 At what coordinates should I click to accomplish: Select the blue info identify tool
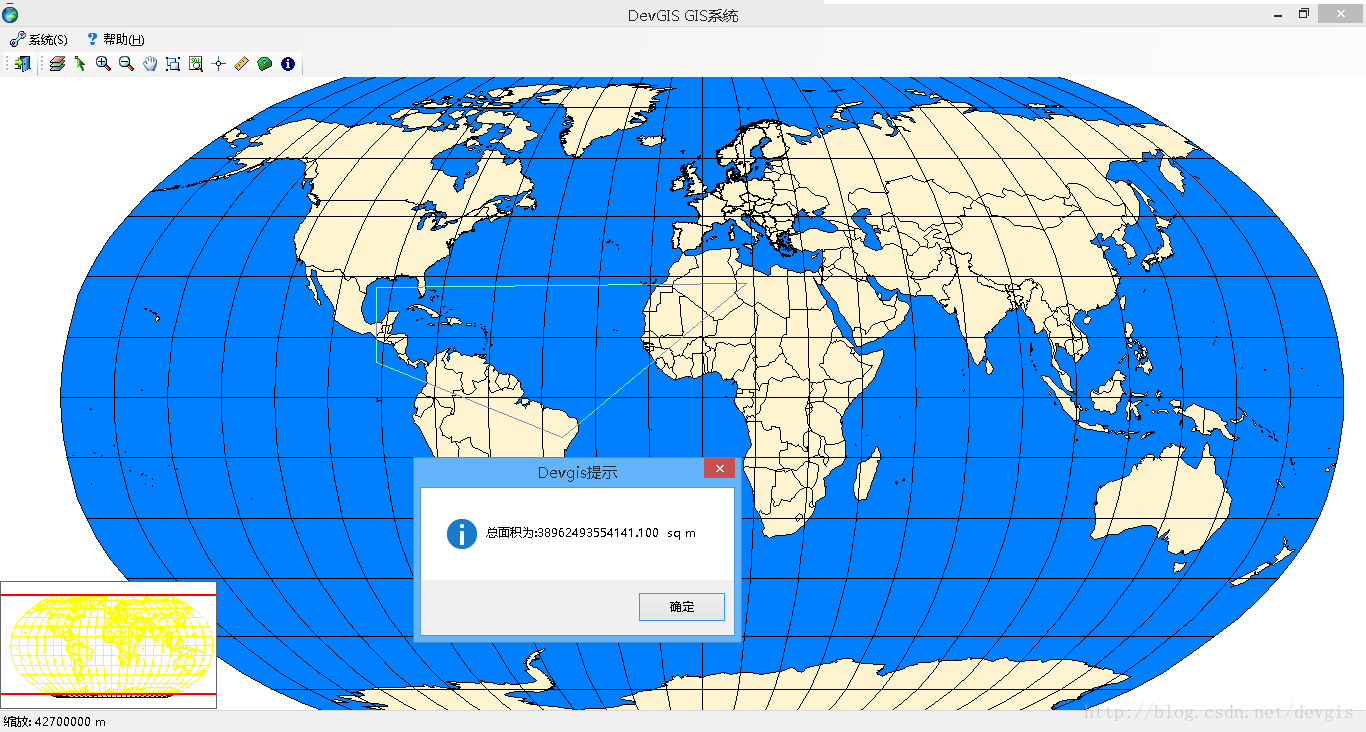click(x=288, y=64)
